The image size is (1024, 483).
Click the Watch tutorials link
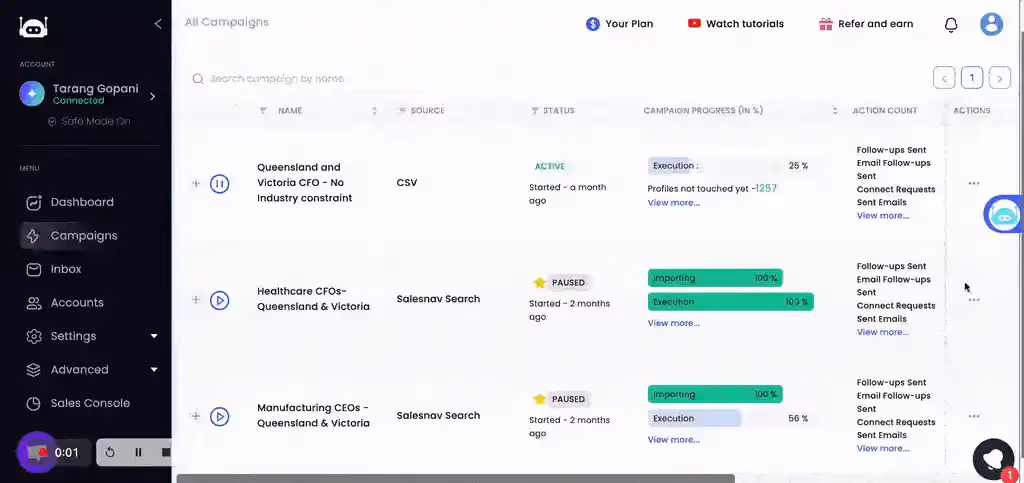click(x=735, y=24)
